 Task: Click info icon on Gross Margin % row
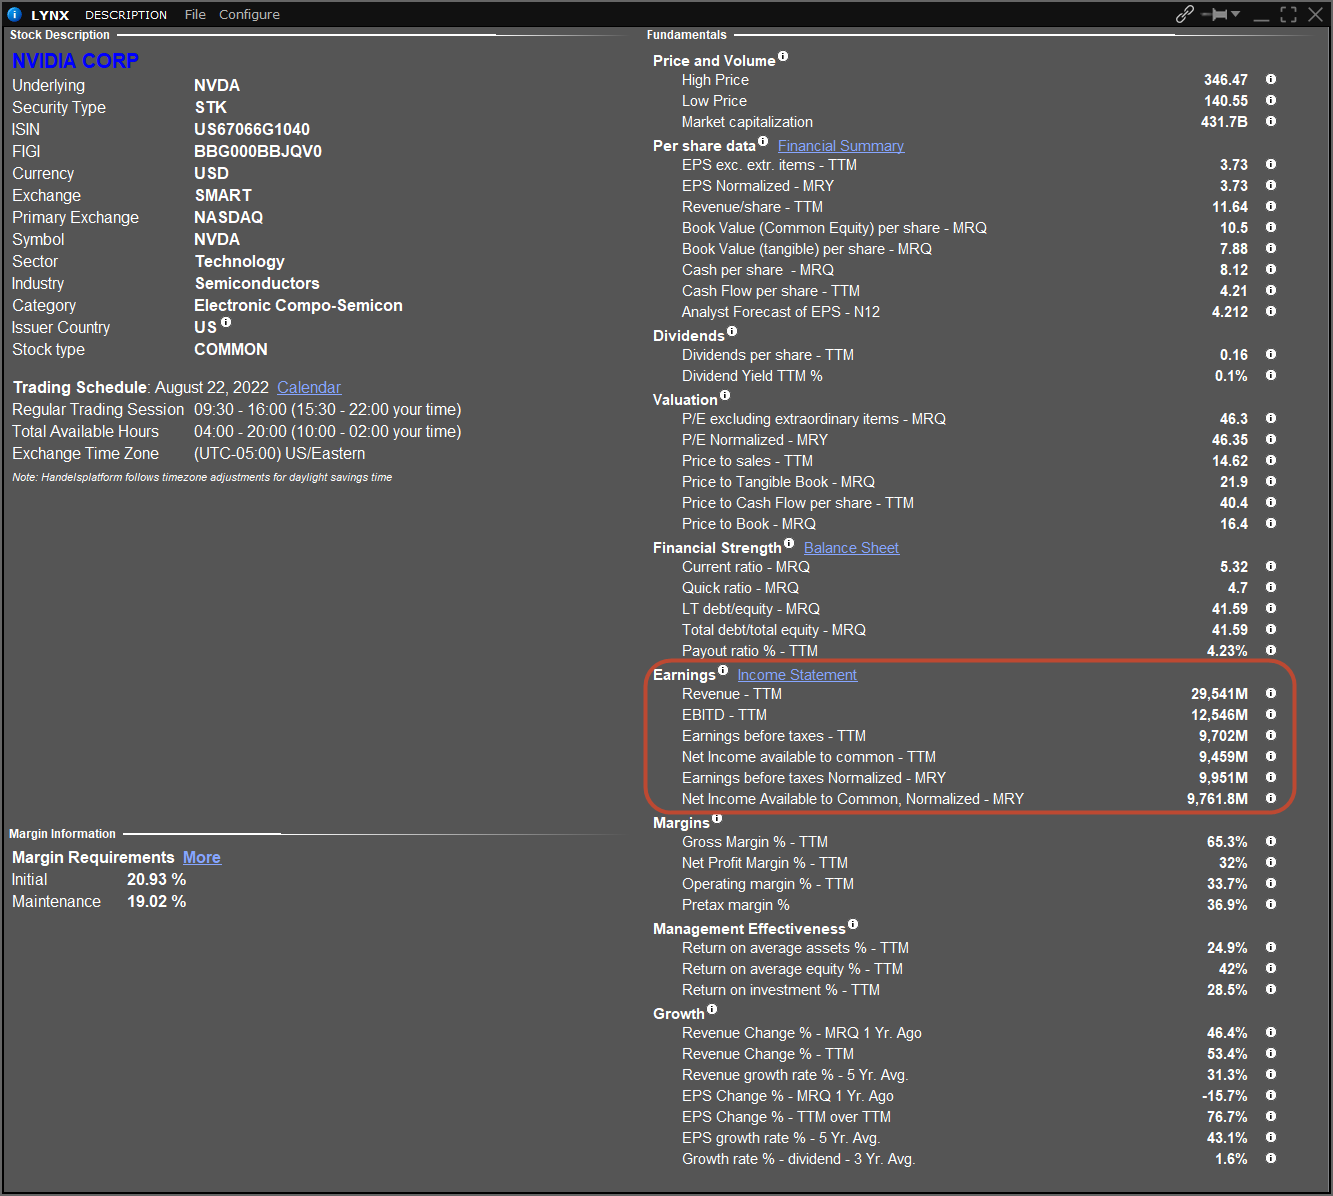point(1271,841)
